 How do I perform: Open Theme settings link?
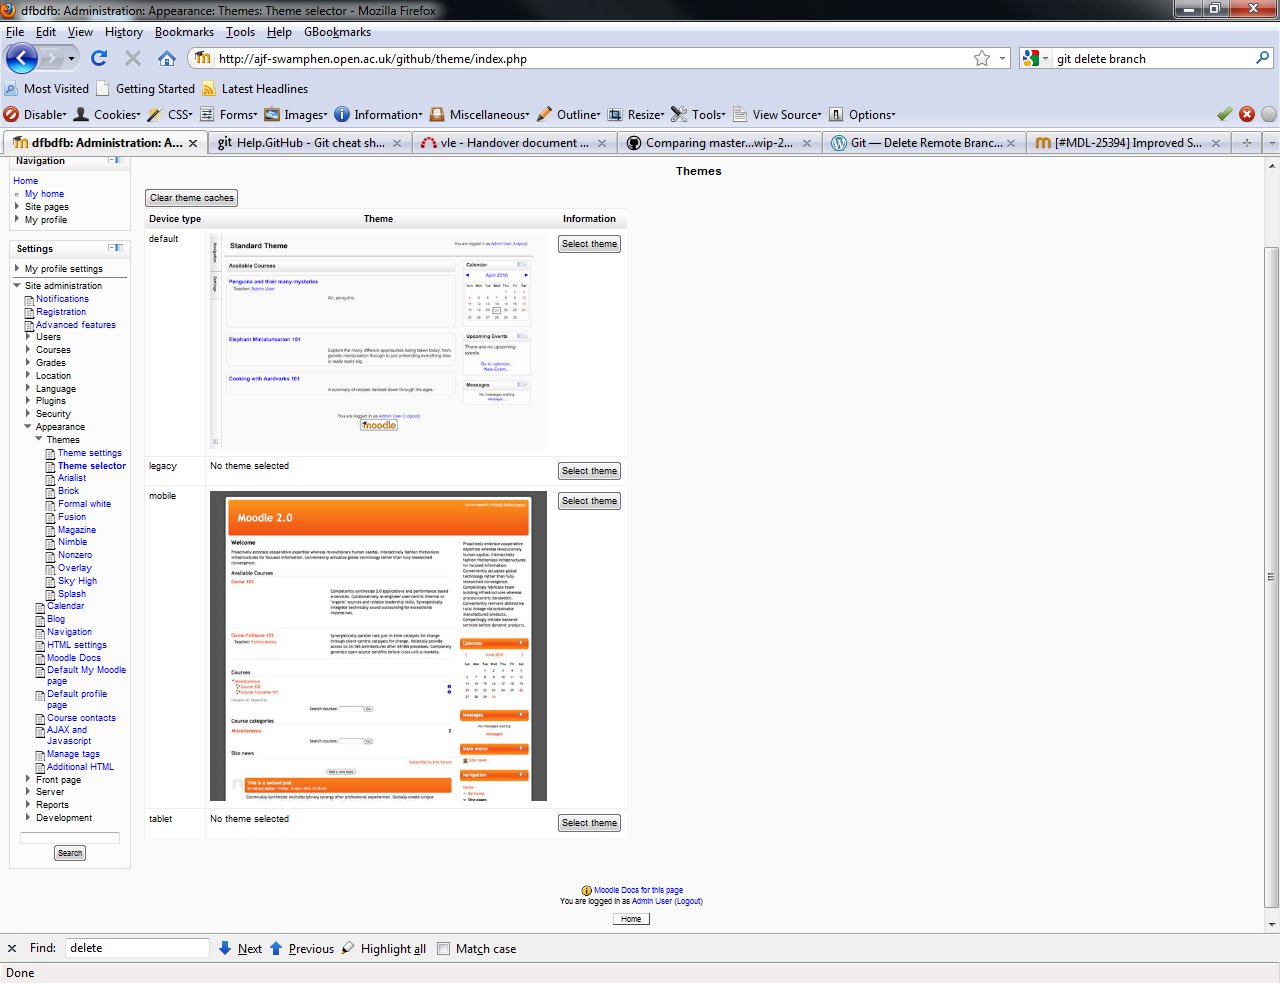click(x=89, y=453)
